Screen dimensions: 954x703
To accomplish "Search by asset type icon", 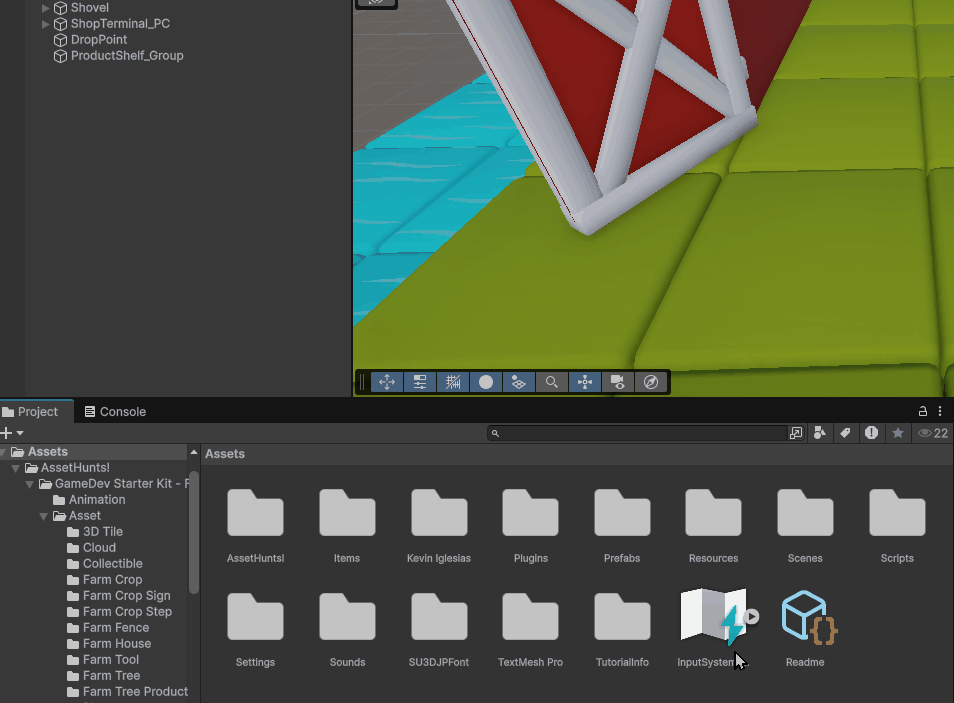I will (820, 433).
